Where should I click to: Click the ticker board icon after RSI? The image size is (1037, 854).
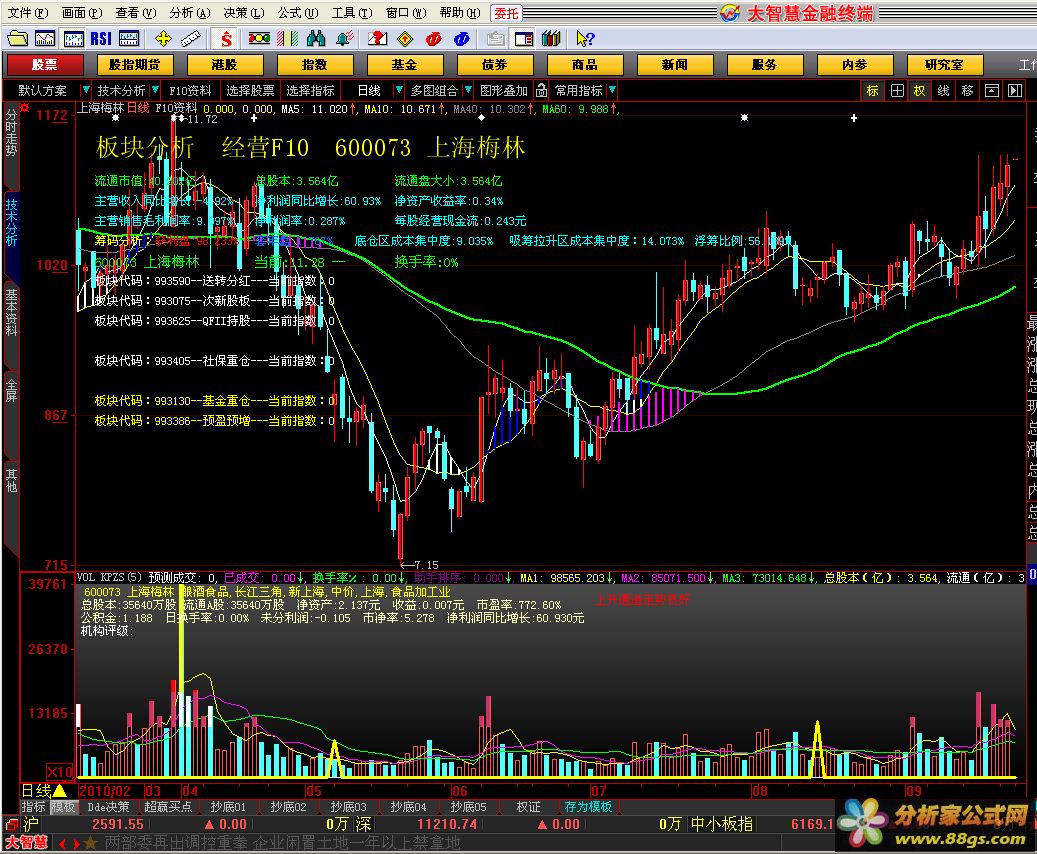128,39
